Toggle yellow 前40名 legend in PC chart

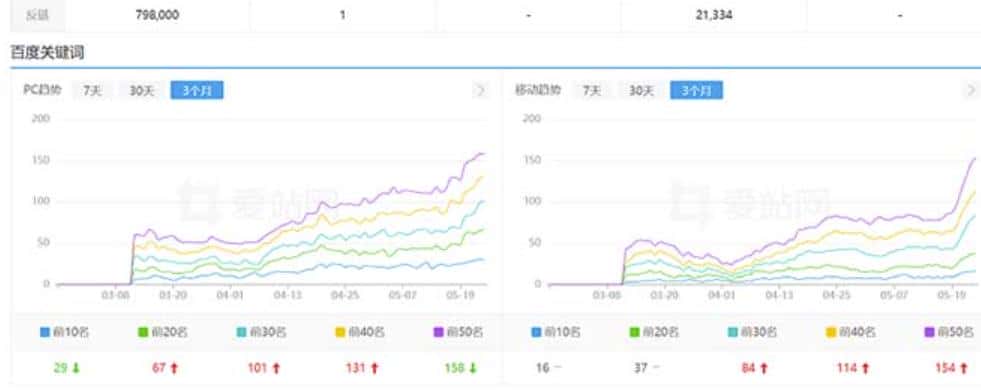359,332
